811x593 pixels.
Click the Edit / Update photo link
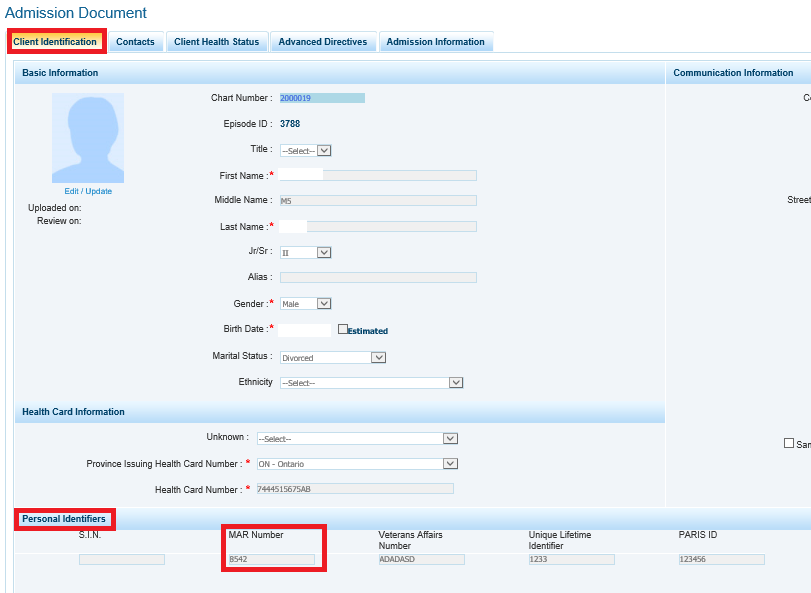pos(88,191)
